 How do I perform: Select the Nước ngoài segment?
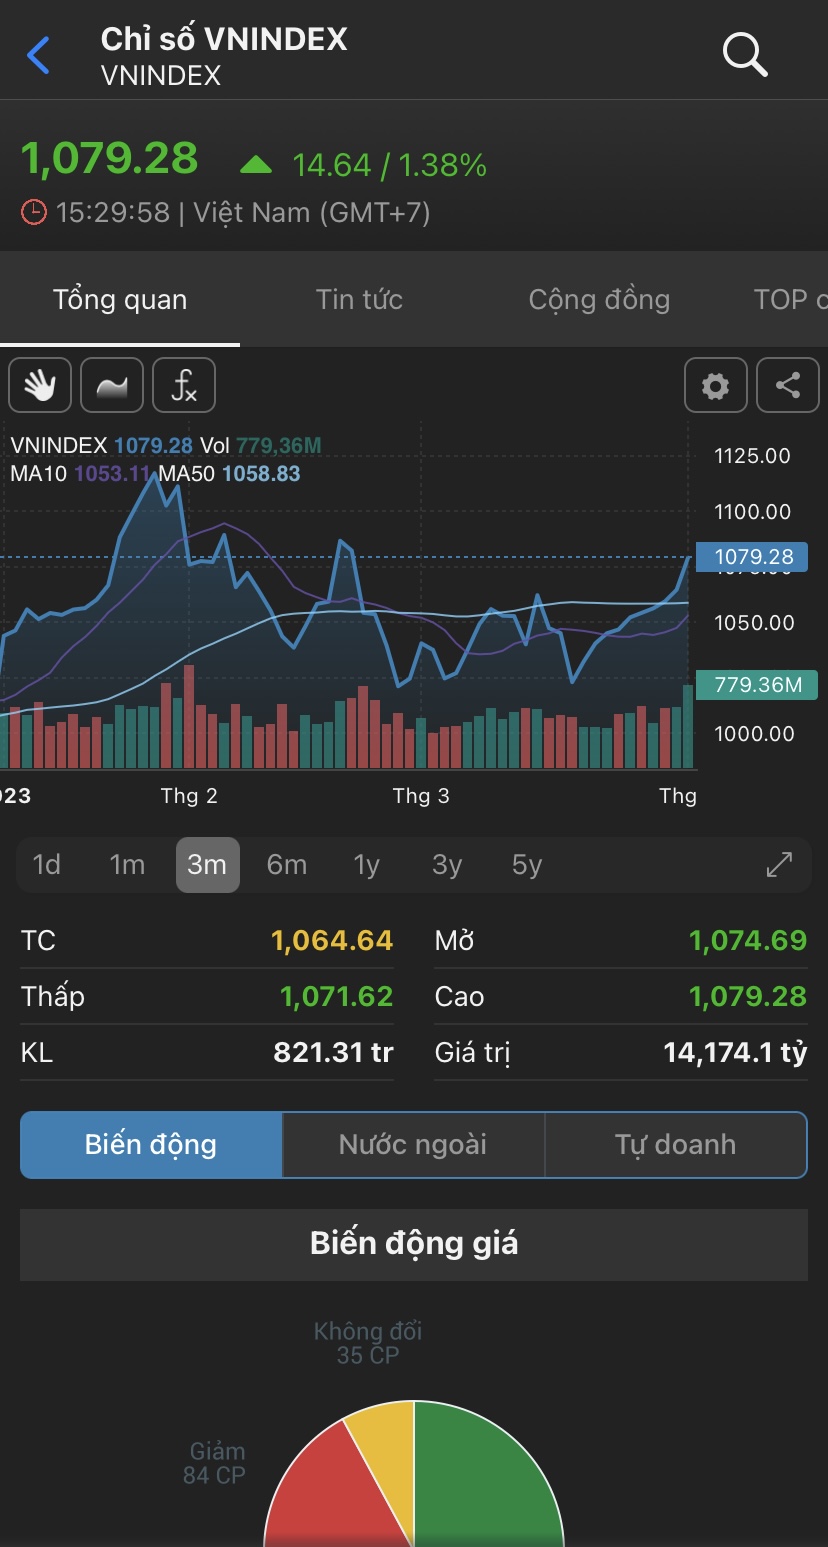click(413, 1144)
